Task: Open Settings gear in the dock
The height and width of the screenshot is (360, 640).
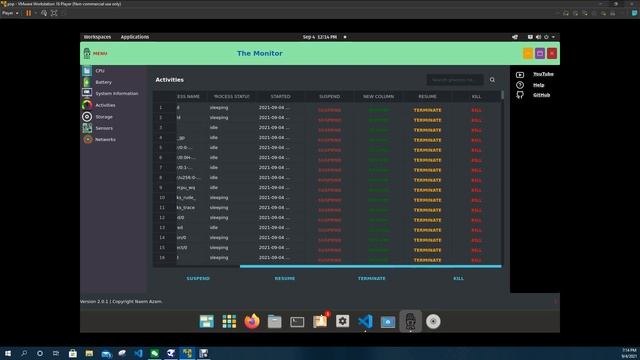Action: click(x=342, y=321)
